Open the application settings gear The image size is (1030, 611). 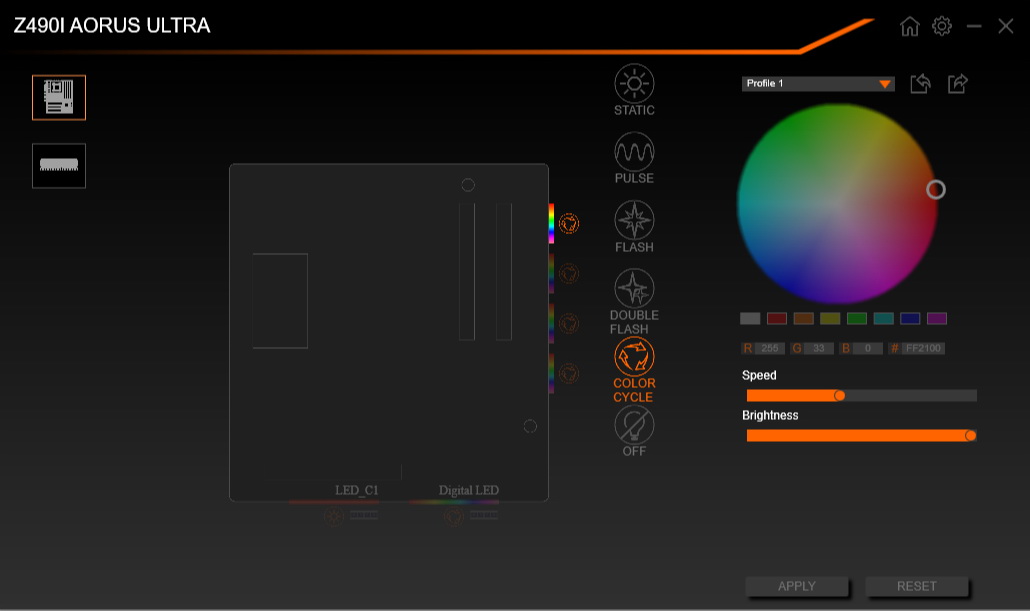click(x=942, y=26)
